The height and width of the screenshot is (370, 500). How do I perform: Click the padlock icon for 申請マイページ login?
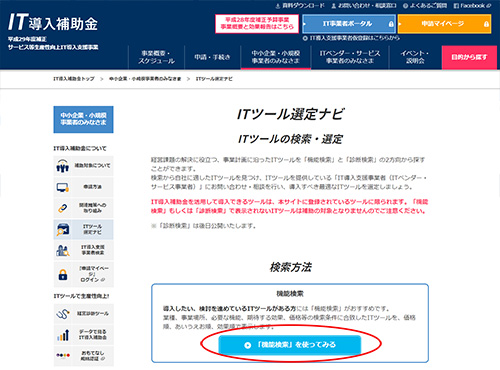[x=63, y=274]
